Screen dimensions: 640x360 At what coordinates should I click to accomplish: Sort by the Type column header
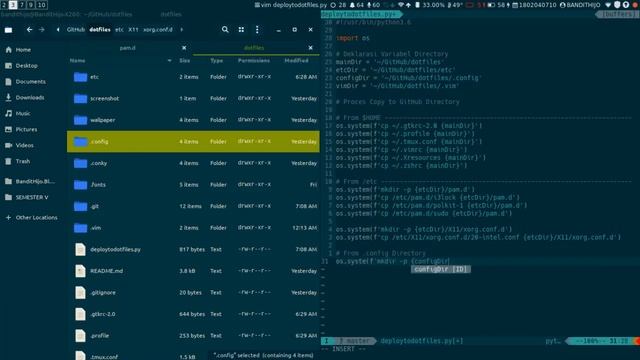[x=216, y=60]
